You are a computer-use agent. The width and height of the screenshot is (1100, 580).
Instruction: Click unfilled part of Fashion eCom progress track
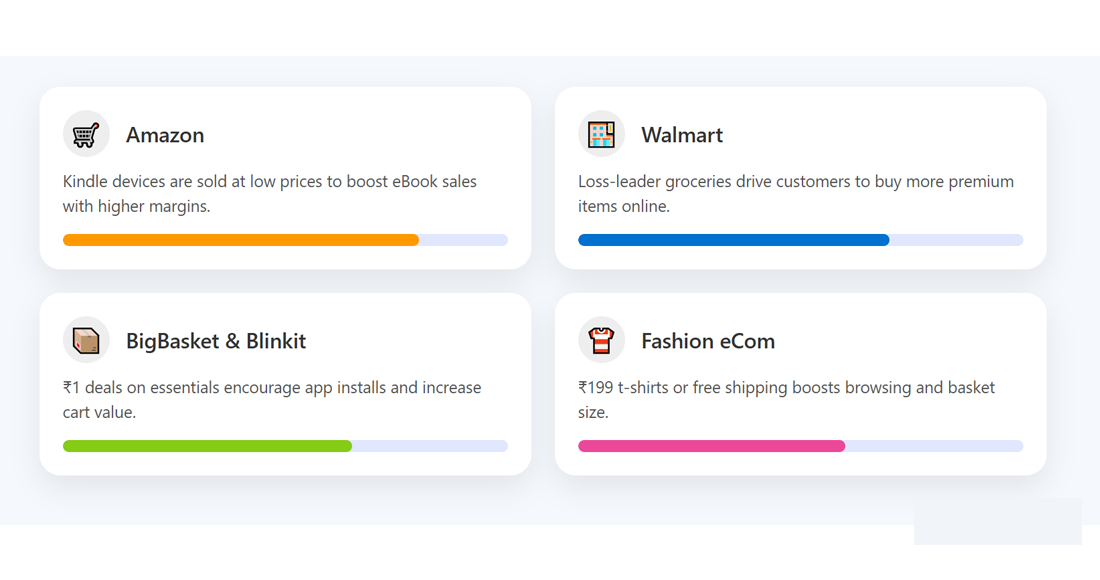(934, 446)
